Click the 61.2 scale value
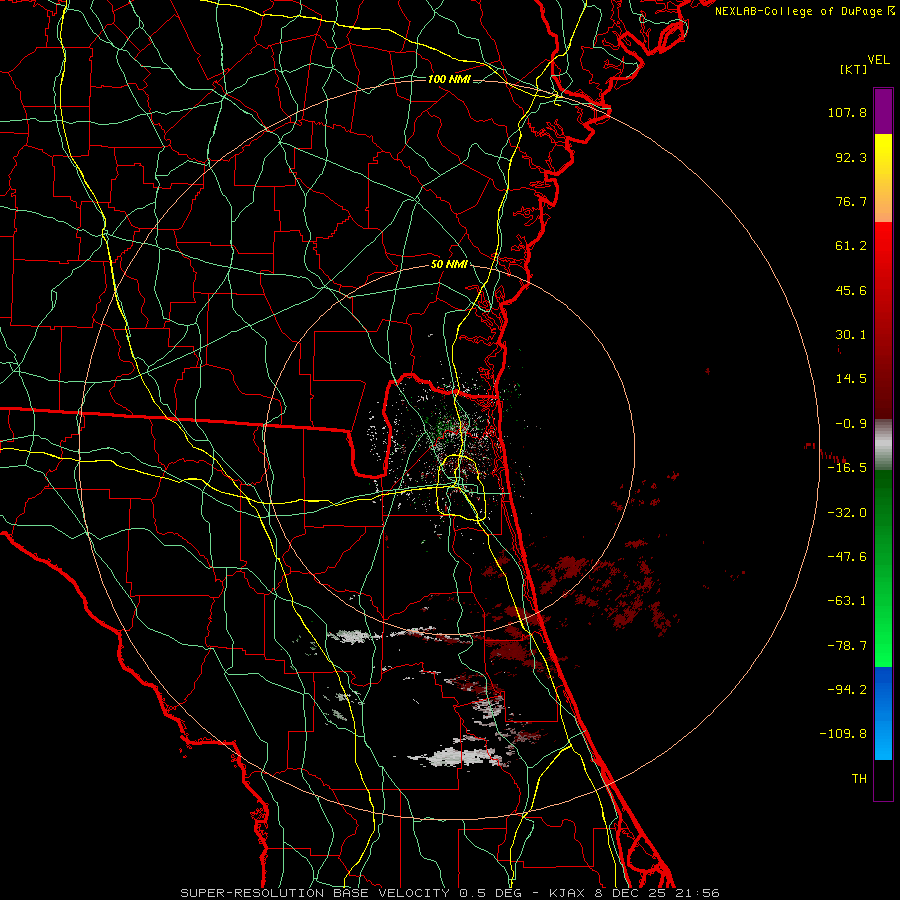 [x=851, y=246]
